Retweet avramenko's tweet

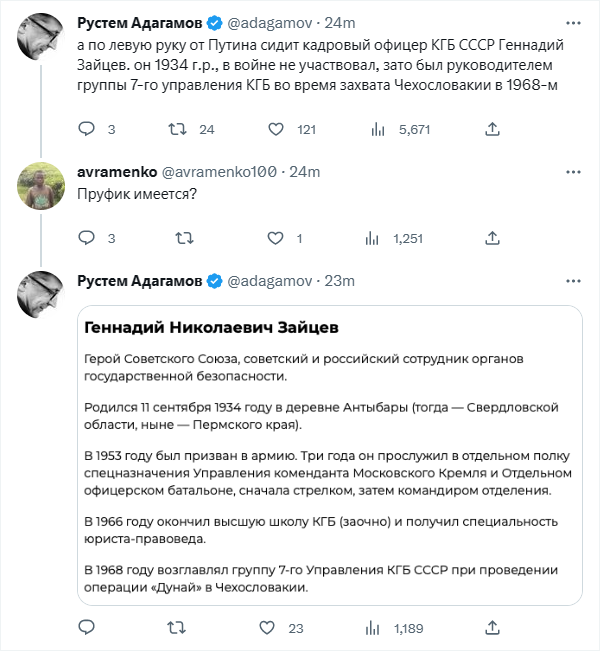coord(184,238)
